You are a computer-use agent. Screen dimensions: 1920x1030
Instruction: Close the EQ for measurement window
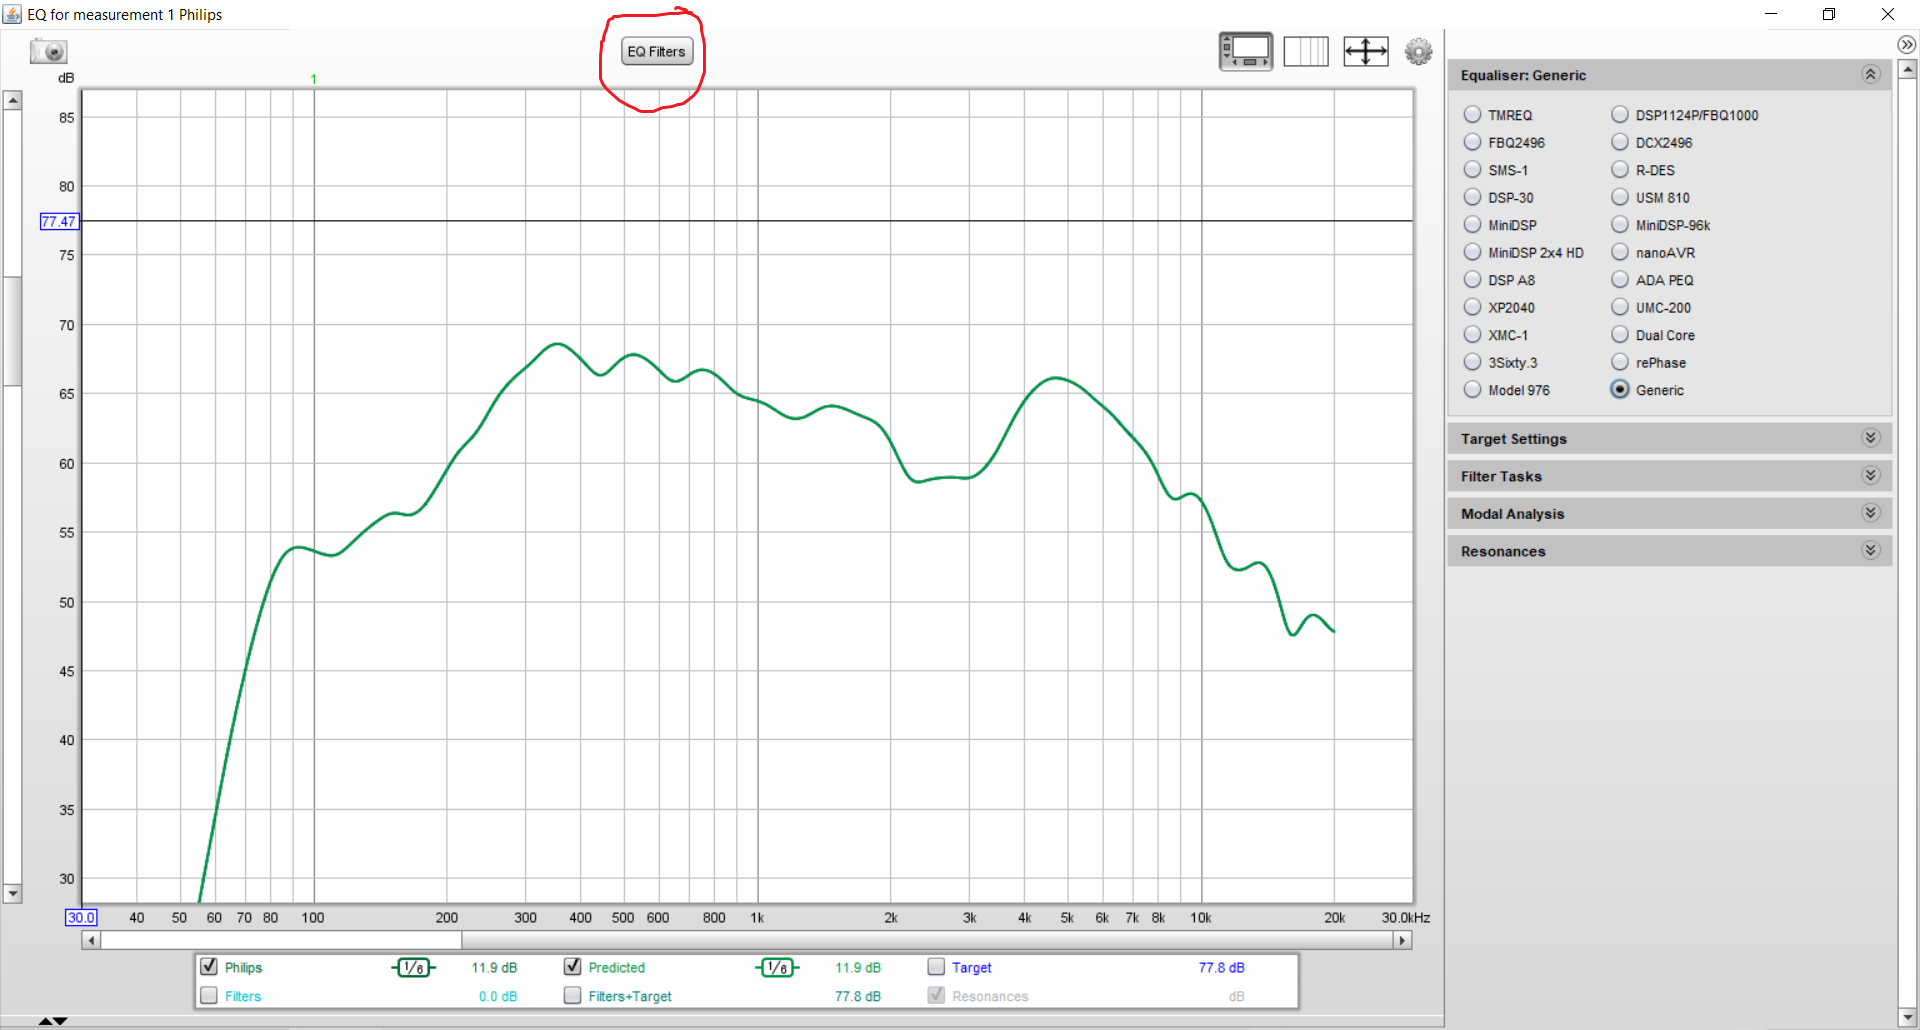point(1888,14)
